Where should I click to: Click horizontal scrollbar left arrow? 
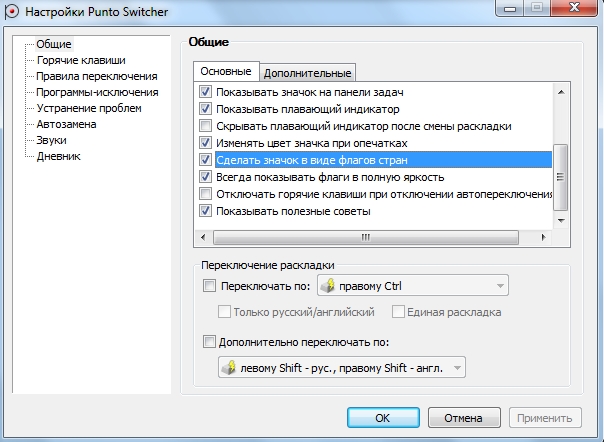point(203,237)
